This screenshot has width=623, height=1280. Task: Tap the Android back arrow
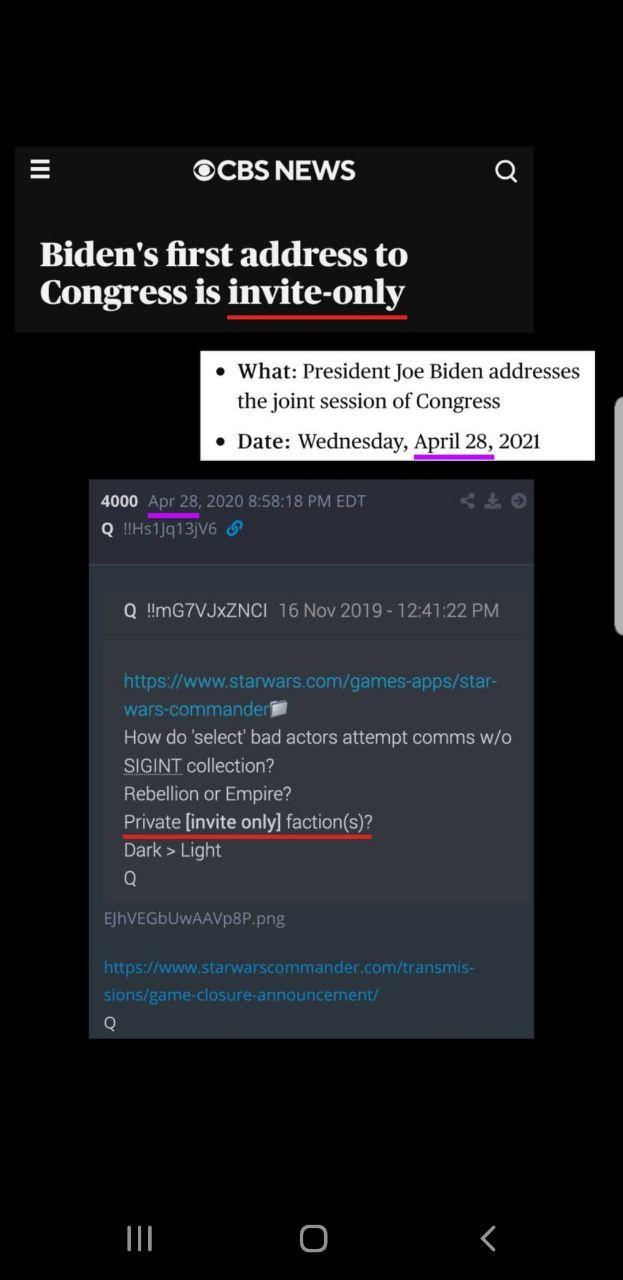click(x=487, y=1238)
